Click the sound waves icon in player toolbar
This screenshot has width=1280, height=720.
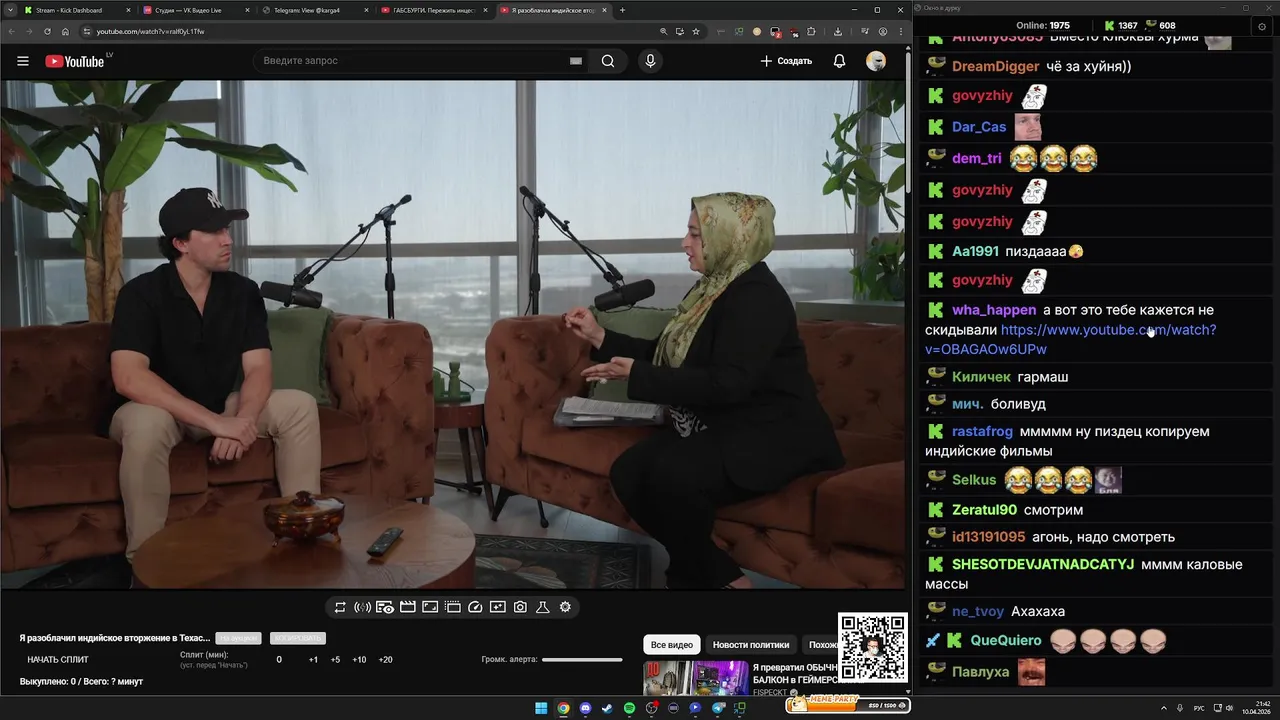pos(362,607)
